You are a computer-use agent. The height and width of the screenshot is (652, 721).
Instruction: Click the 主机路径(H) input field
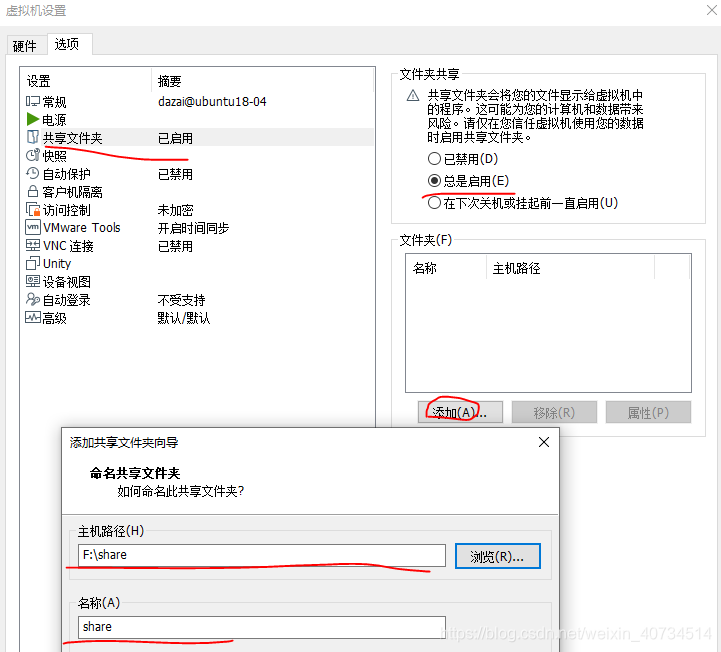(262, 555)
